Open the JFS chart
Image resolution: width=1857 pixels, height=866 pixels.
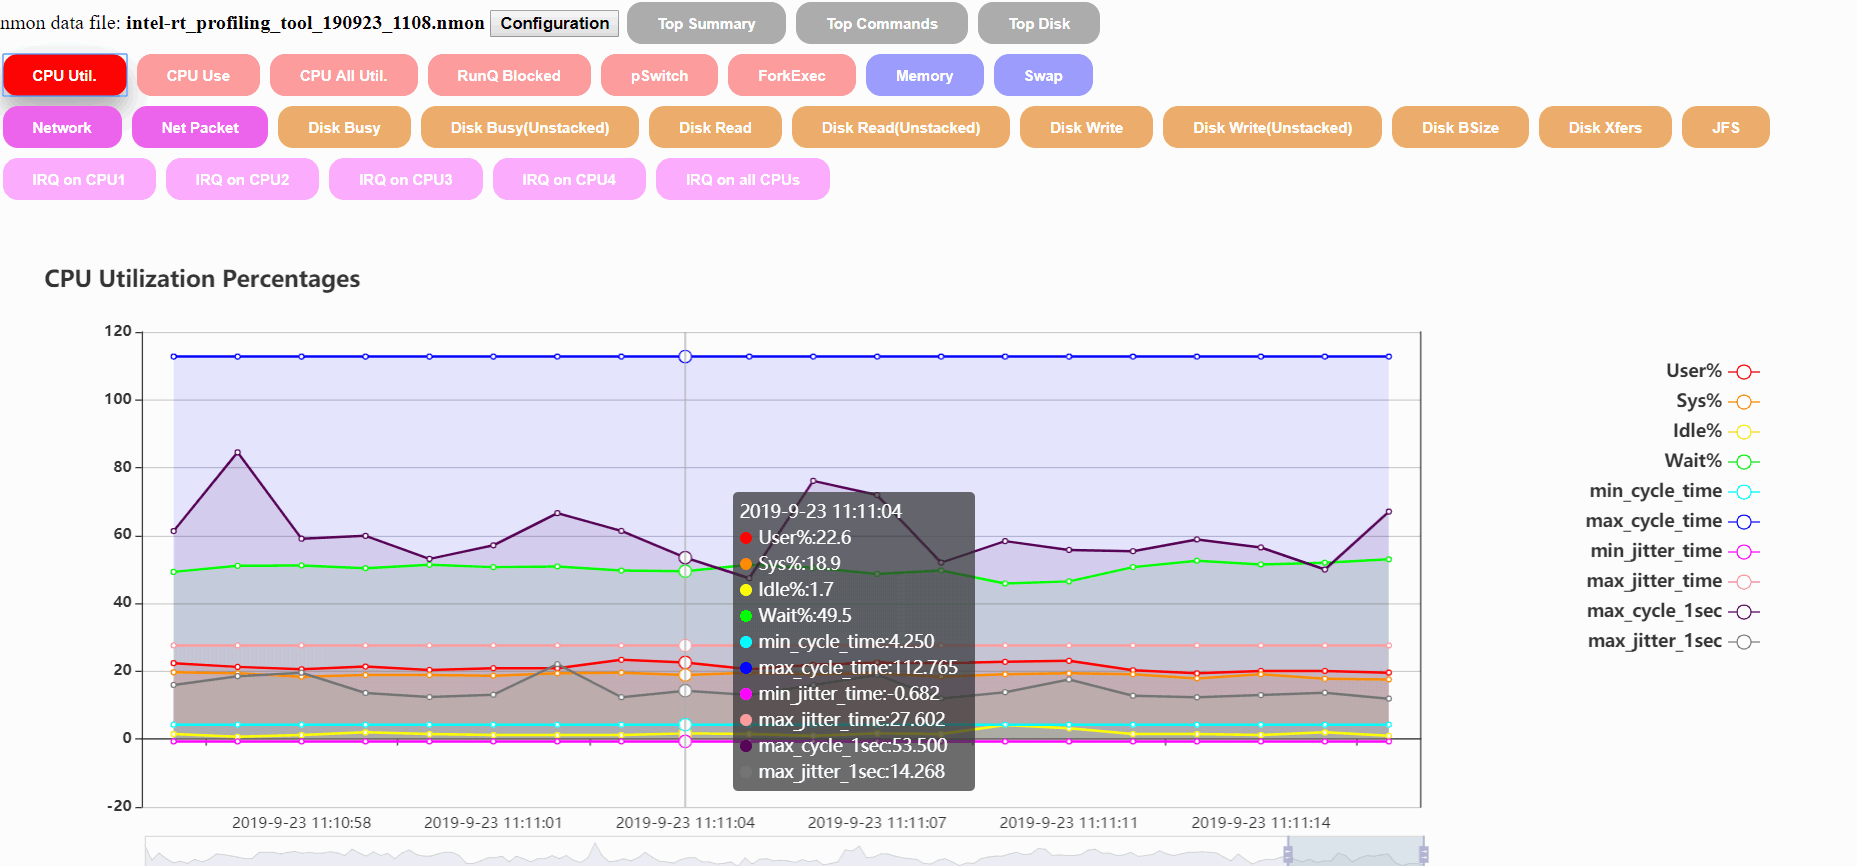pyautogui.click(x=1726, y=127)
